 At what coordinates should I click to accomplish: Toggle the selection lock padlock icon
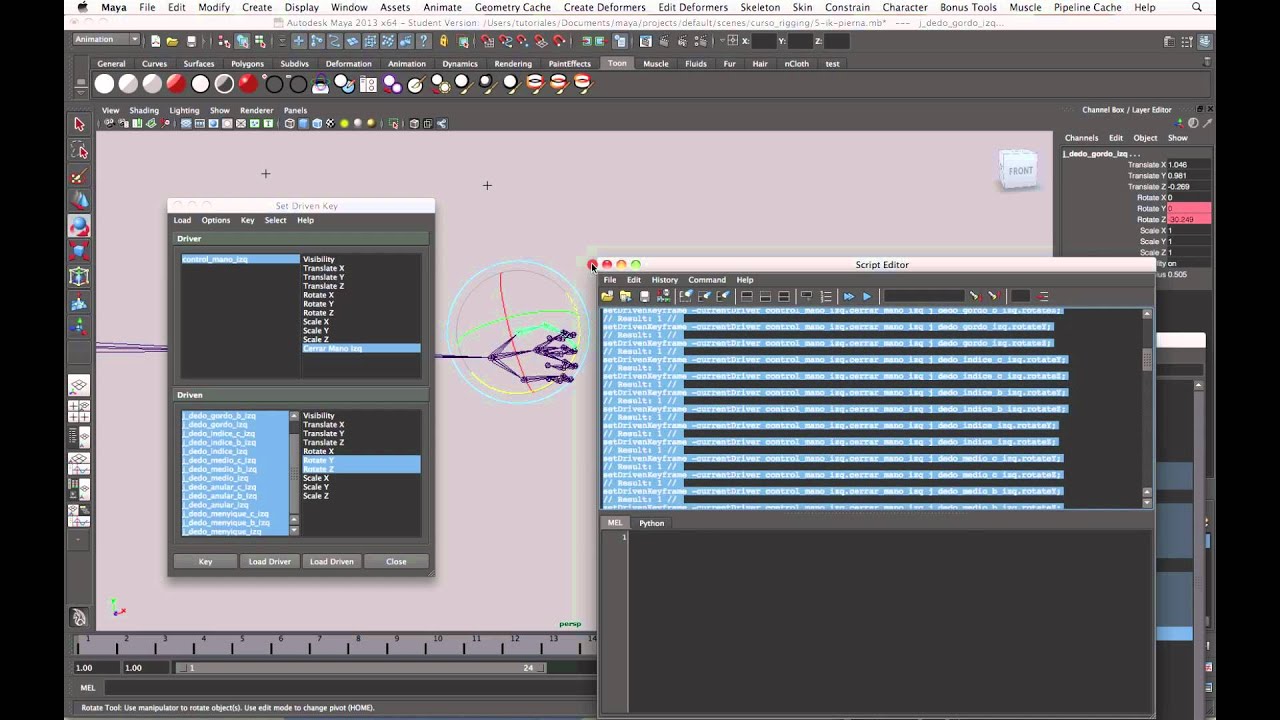(x=443, y=41)
